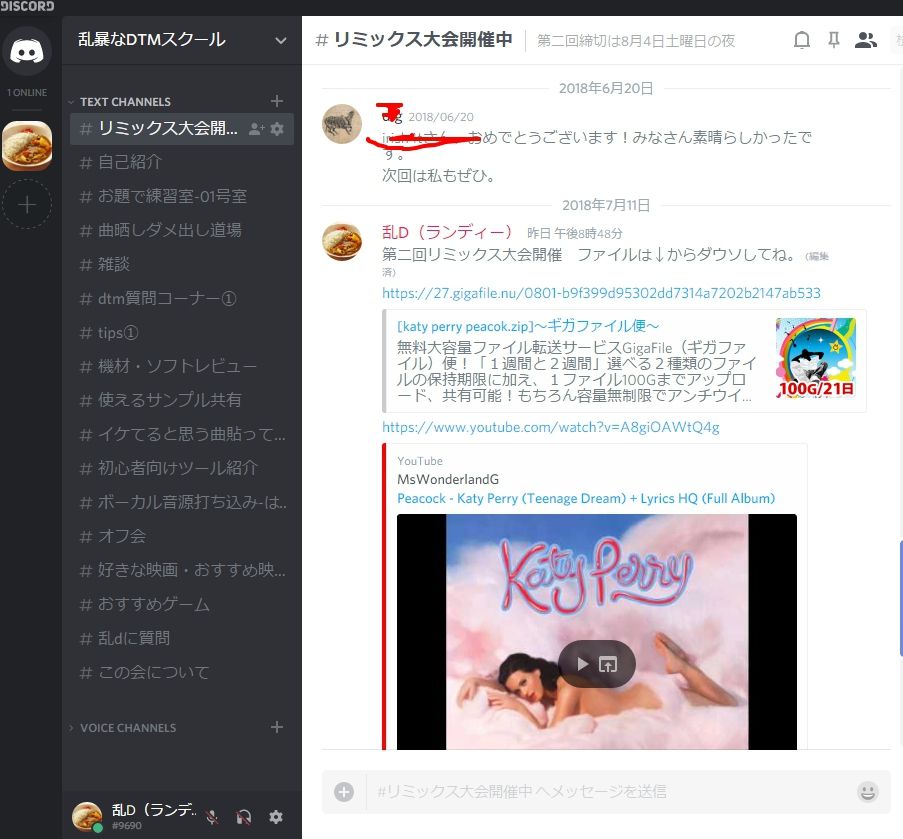Open notification bell settings
Image resolution: width=903 pixels, height=839 pixels.
tap(802, 40)
